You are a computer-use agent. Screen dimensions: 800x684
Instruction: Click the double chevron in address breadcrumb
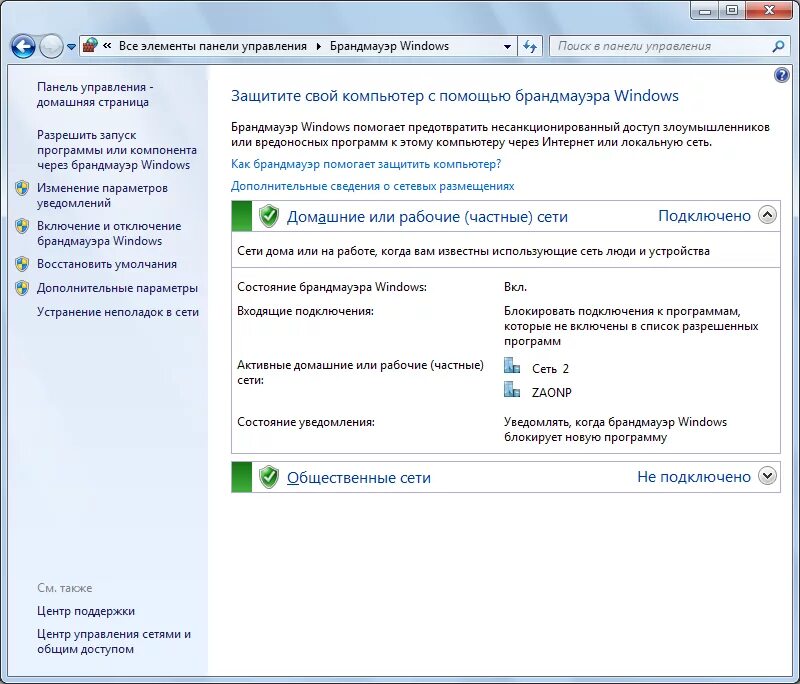tap(107, 46)
